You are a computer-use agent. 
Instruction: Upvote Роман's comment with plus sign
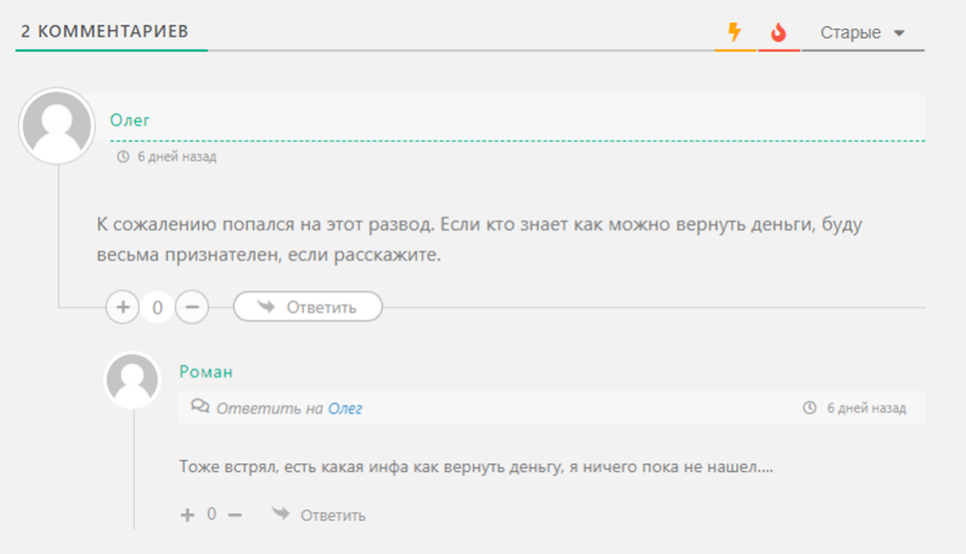pyautogui.click(x=187, y=515)
